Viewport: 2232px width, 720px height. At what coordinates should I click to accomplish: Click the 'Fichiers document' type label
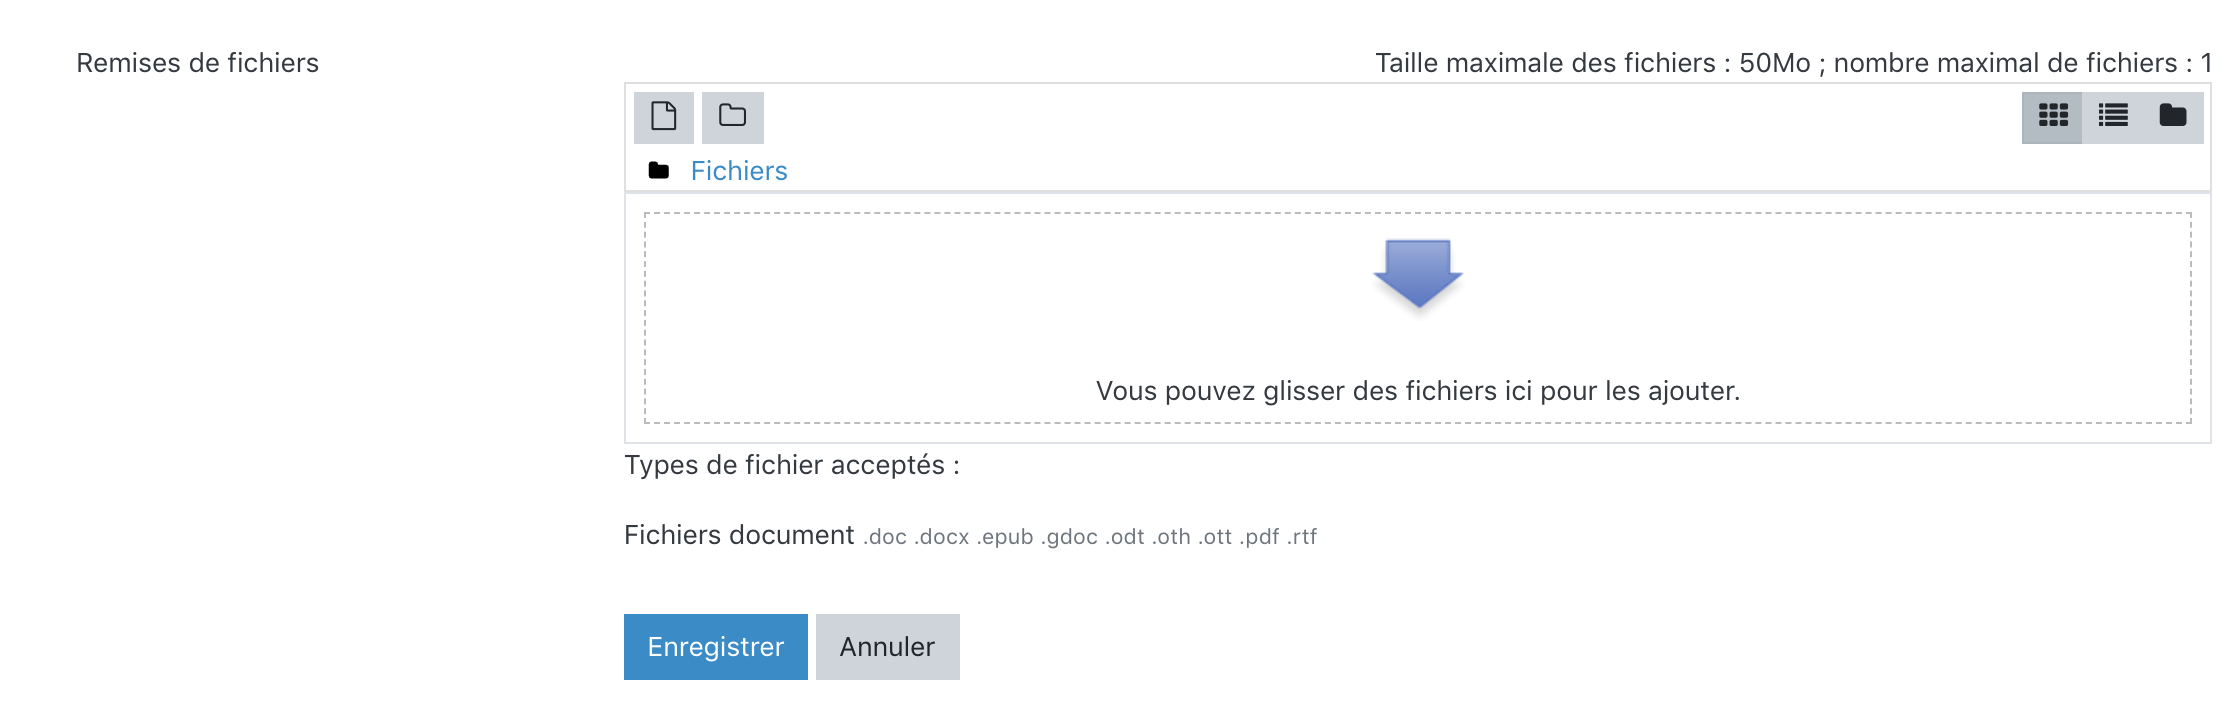tap(738, 535)
